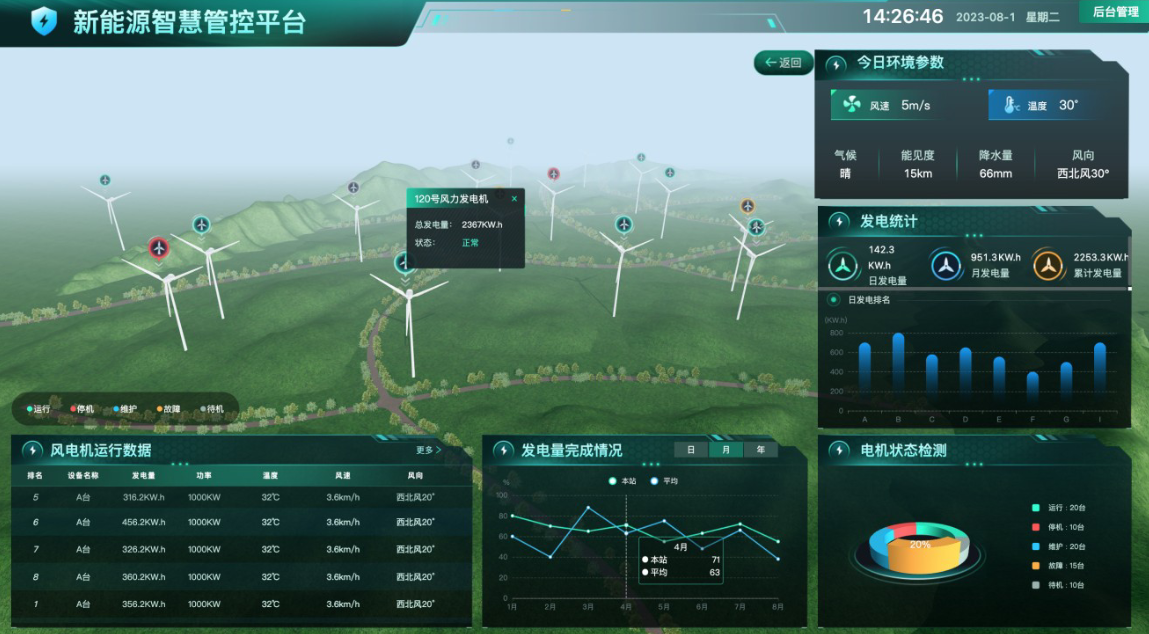Click bar B in daily ranking chart
Viewport: 1149px width, 634px height.
coord(898,365)
